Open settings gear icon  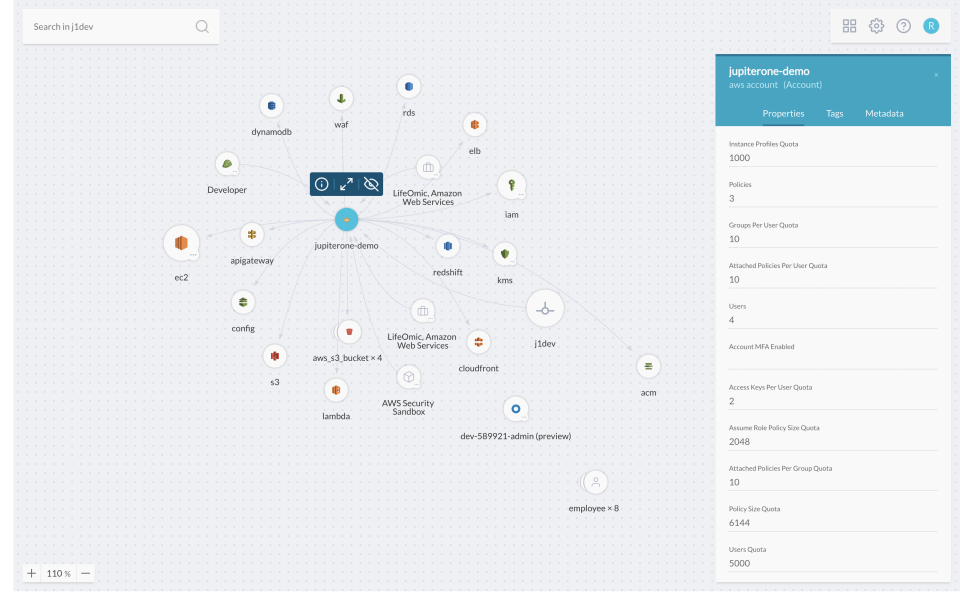(x=876, y=26)
